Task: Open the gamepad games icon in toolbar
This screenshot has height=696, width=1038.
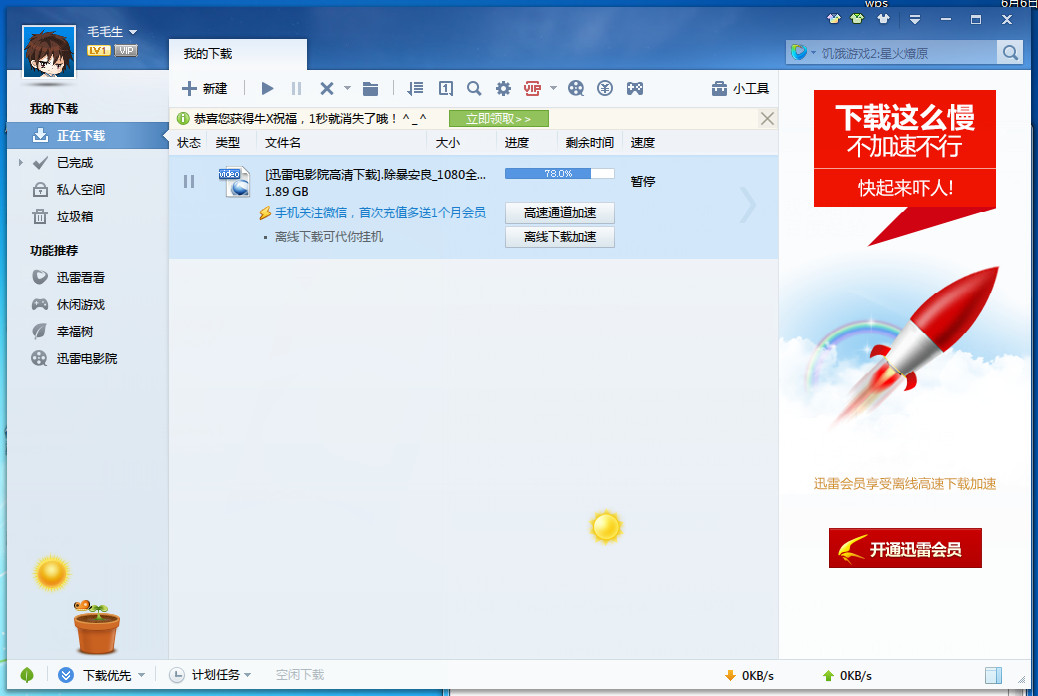Action: point(634,88)
